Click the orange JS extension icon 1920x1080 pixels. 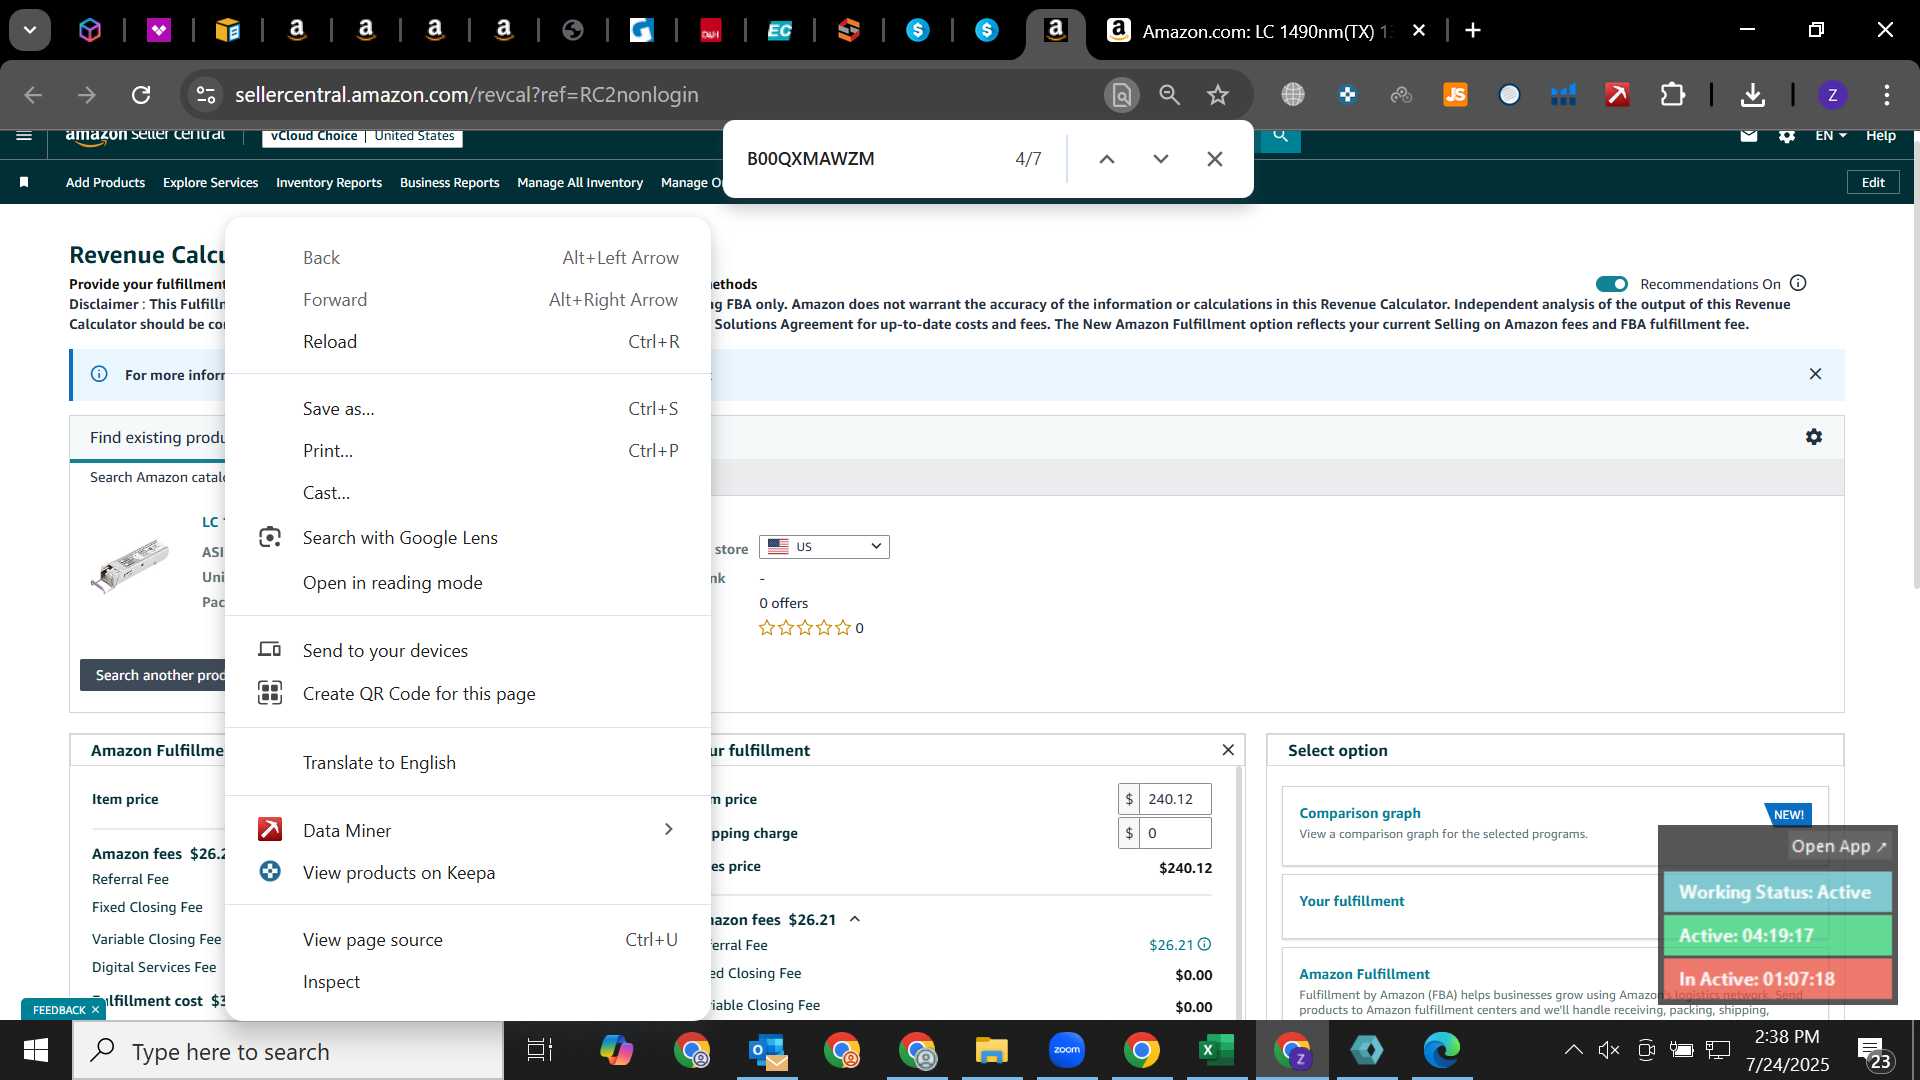[1455, 95]
